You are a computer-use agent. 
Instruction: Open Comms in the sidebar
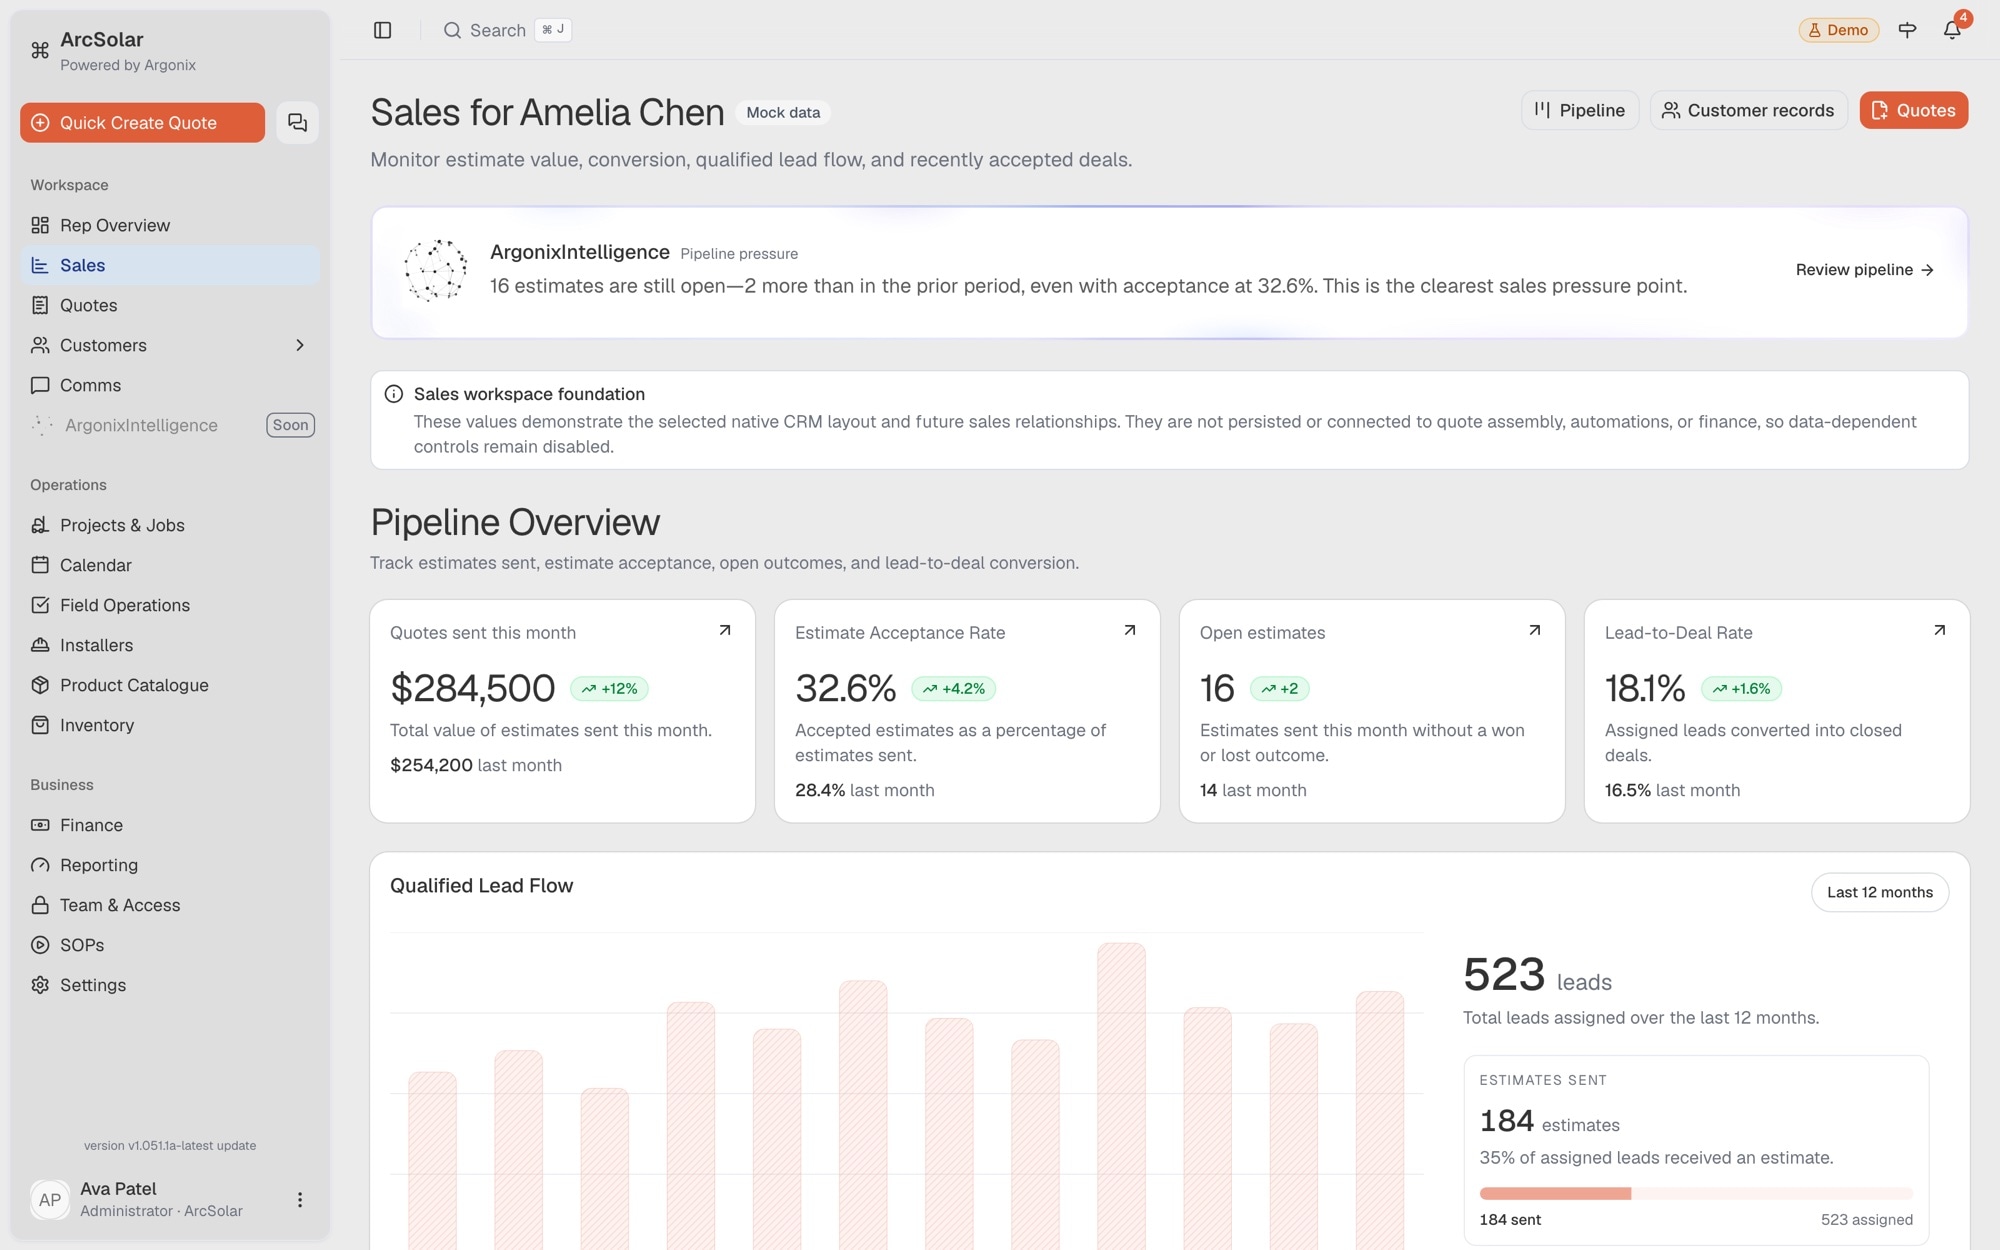pos(170,385)
